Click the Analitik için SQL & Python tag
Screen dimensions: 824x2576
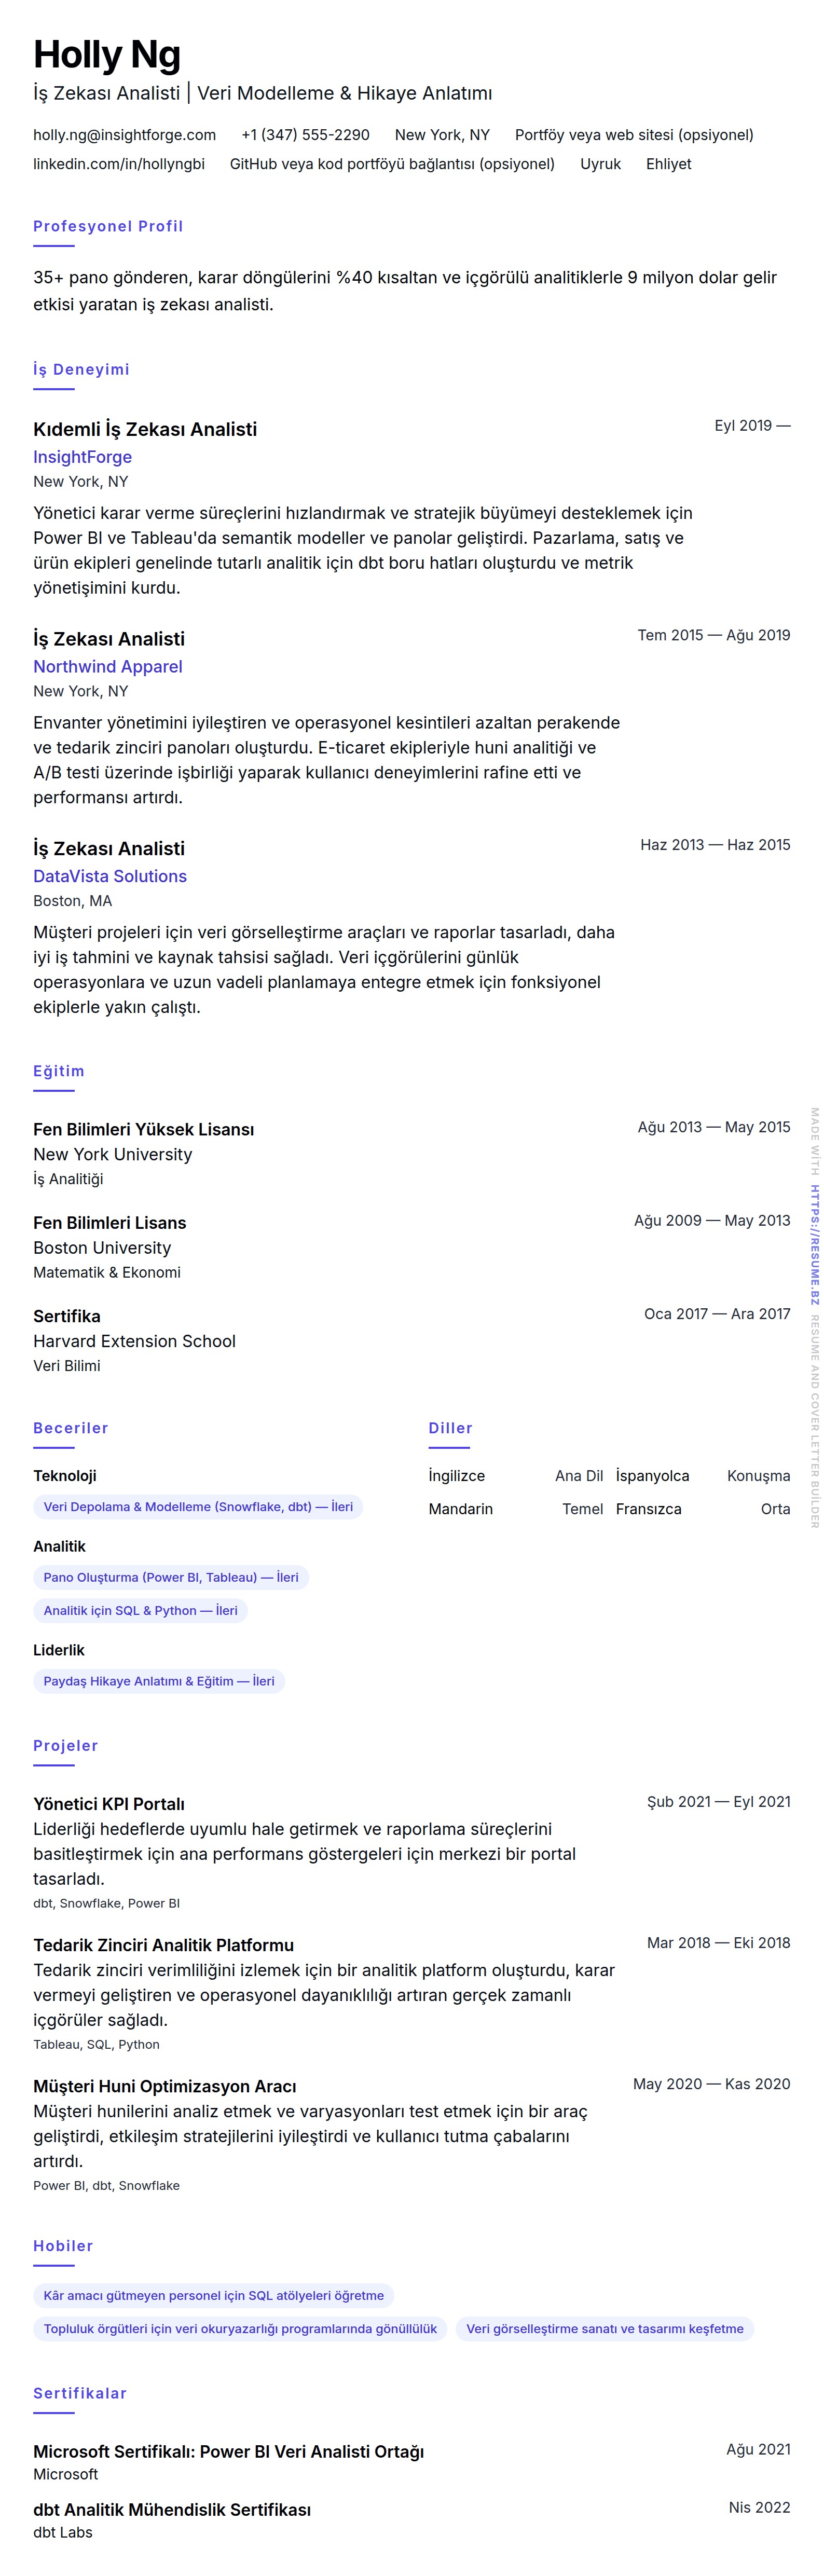pyautogui.click(x=140, y=1610)
